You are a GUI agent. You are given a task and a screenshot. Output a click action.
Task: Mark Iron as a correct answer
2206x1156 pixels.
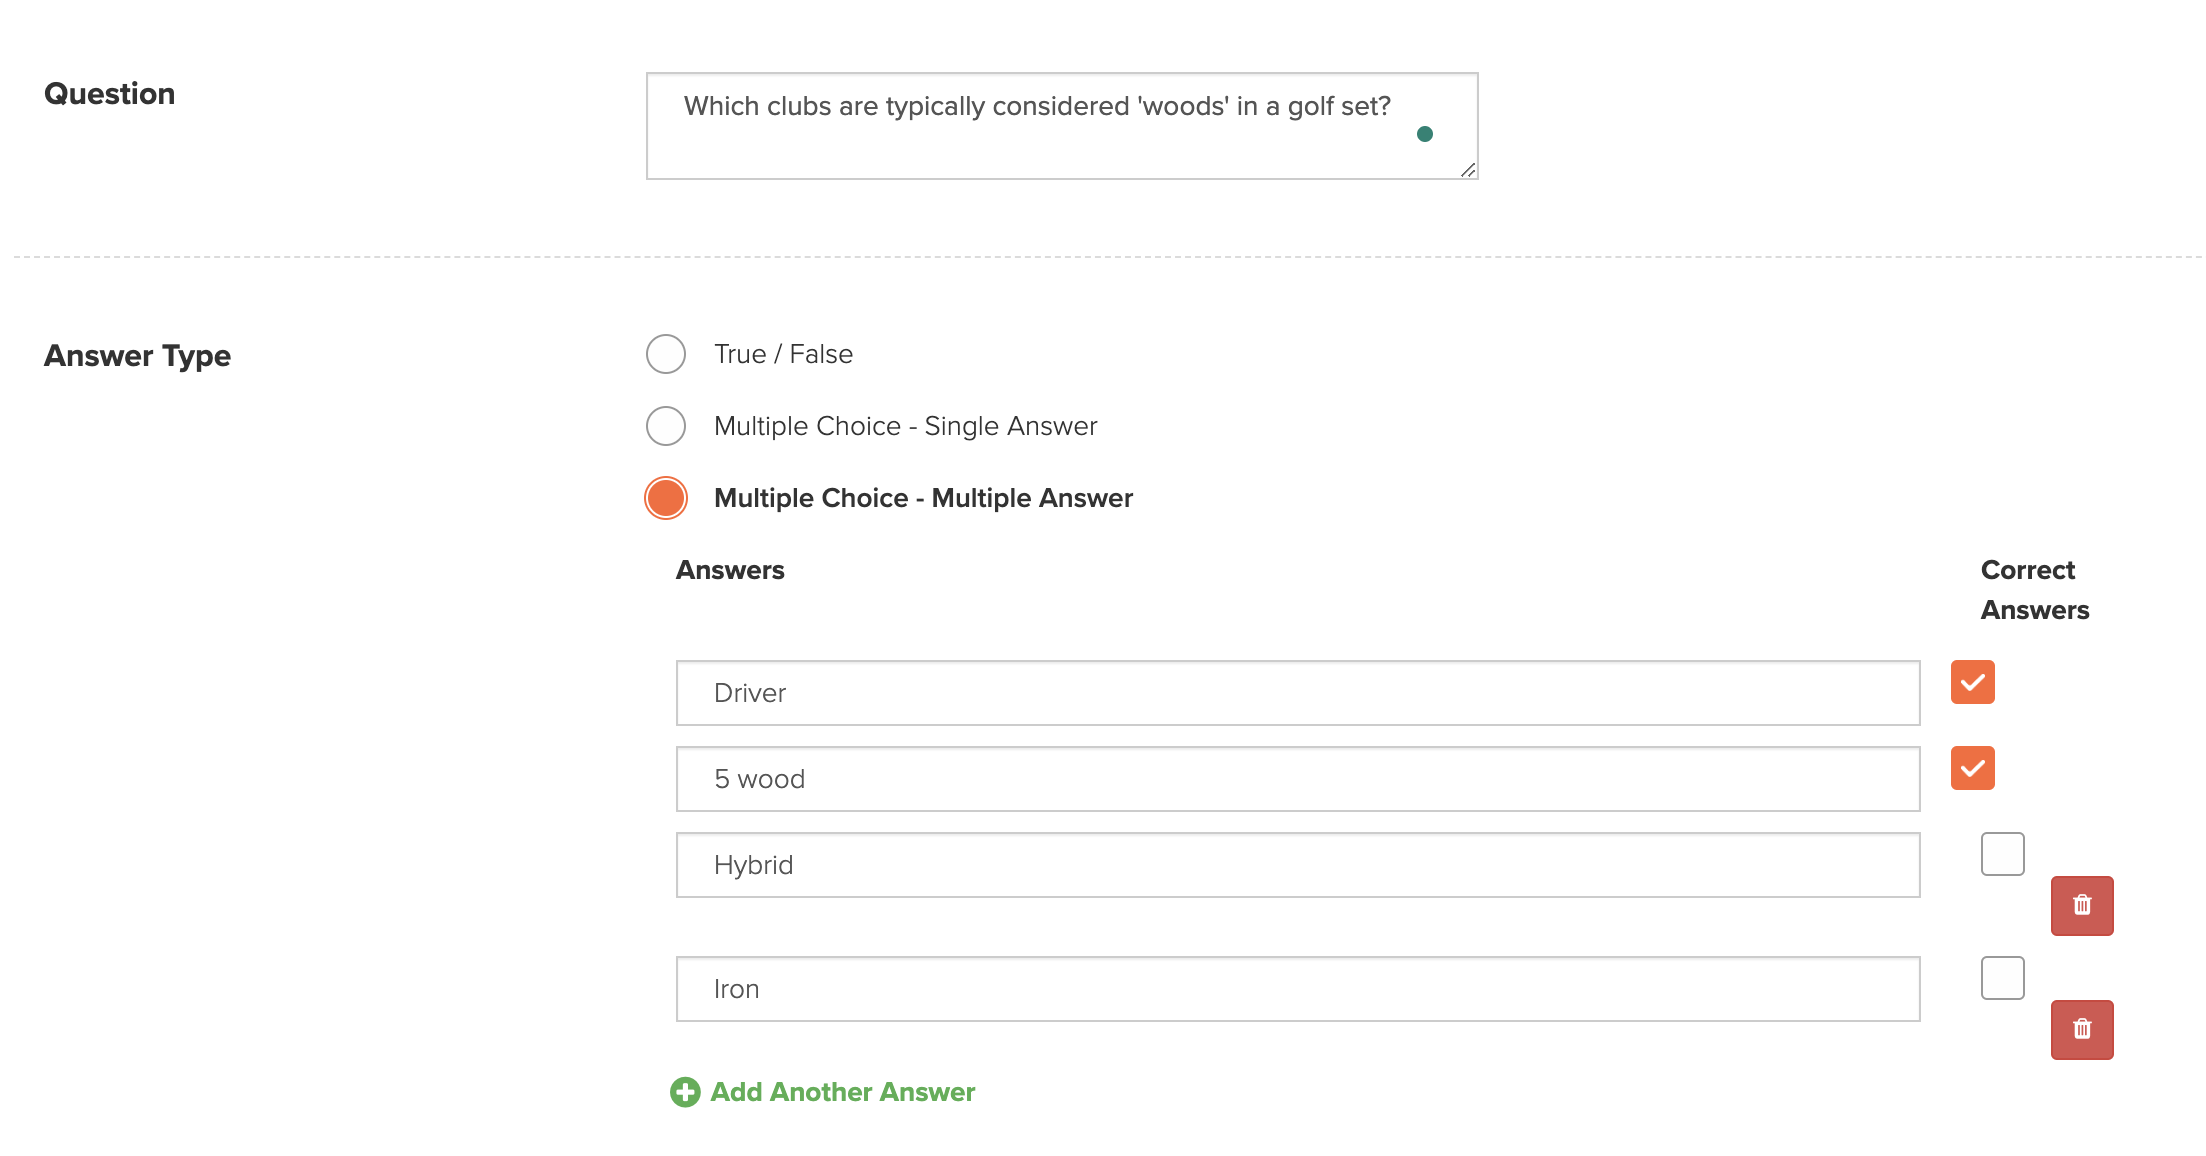pos(2003,978)
